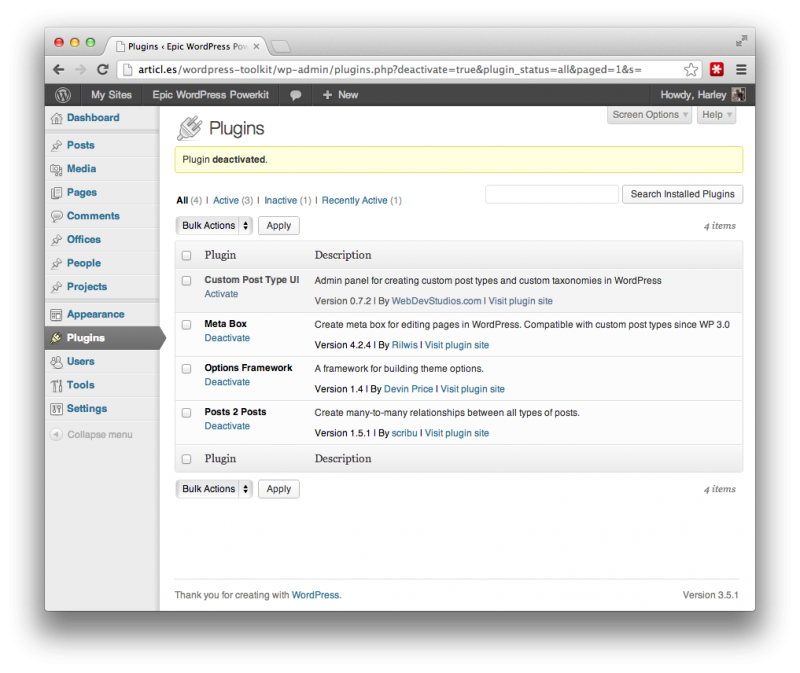Screen dimensions: 800x673
Task: Click the fullscreen arrows icon of the window
Action: 741,41
